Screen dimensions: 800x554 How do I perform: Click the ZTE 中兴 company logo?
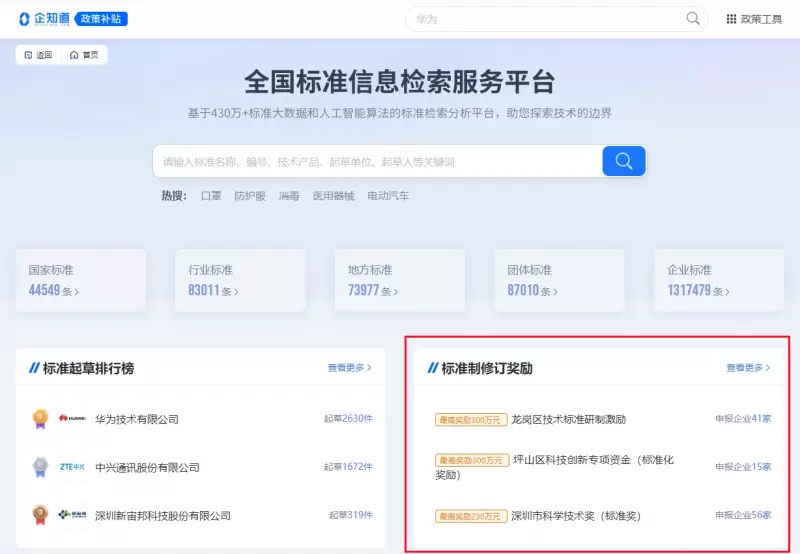72,467
